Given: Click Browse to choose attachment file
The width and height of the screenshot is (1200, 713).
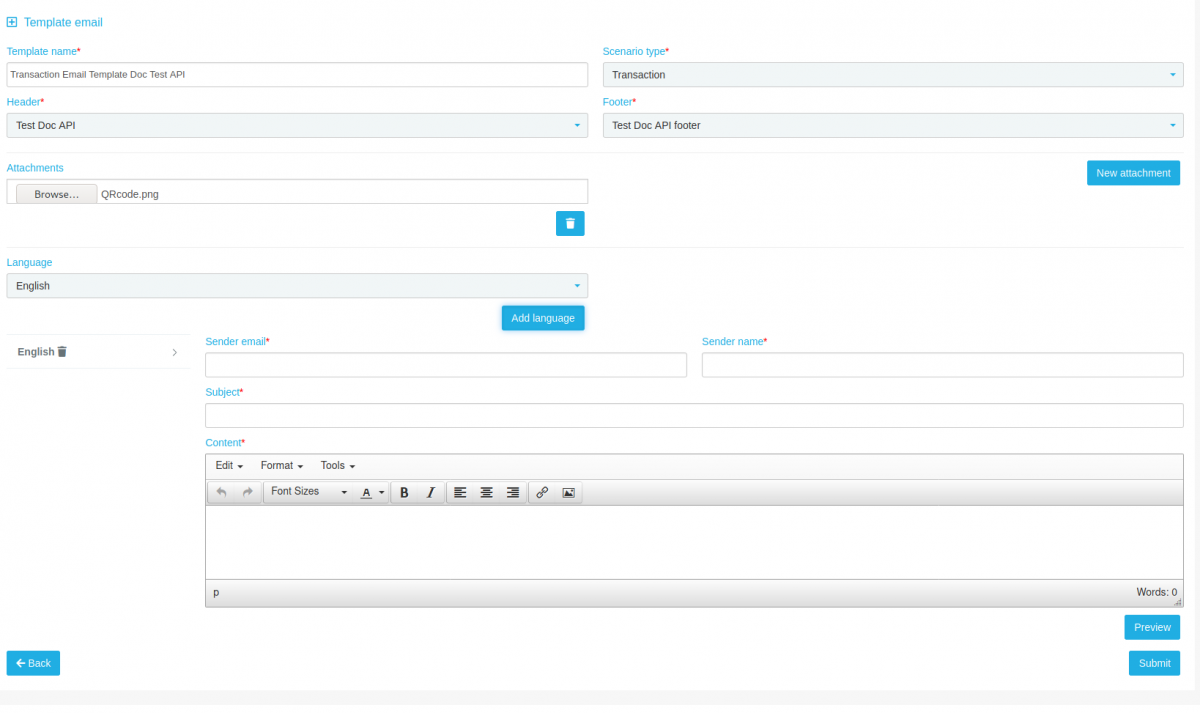Looking at the screenshot, I should [x=56, y=194].
